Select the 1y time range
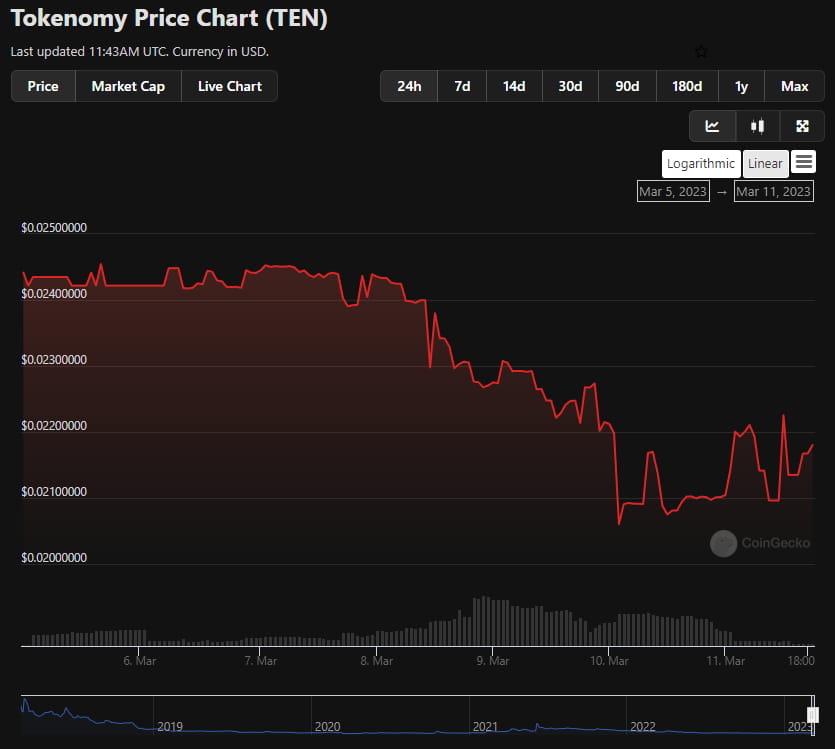The height and width of the screenshot is (749, 835). point(741,86)
